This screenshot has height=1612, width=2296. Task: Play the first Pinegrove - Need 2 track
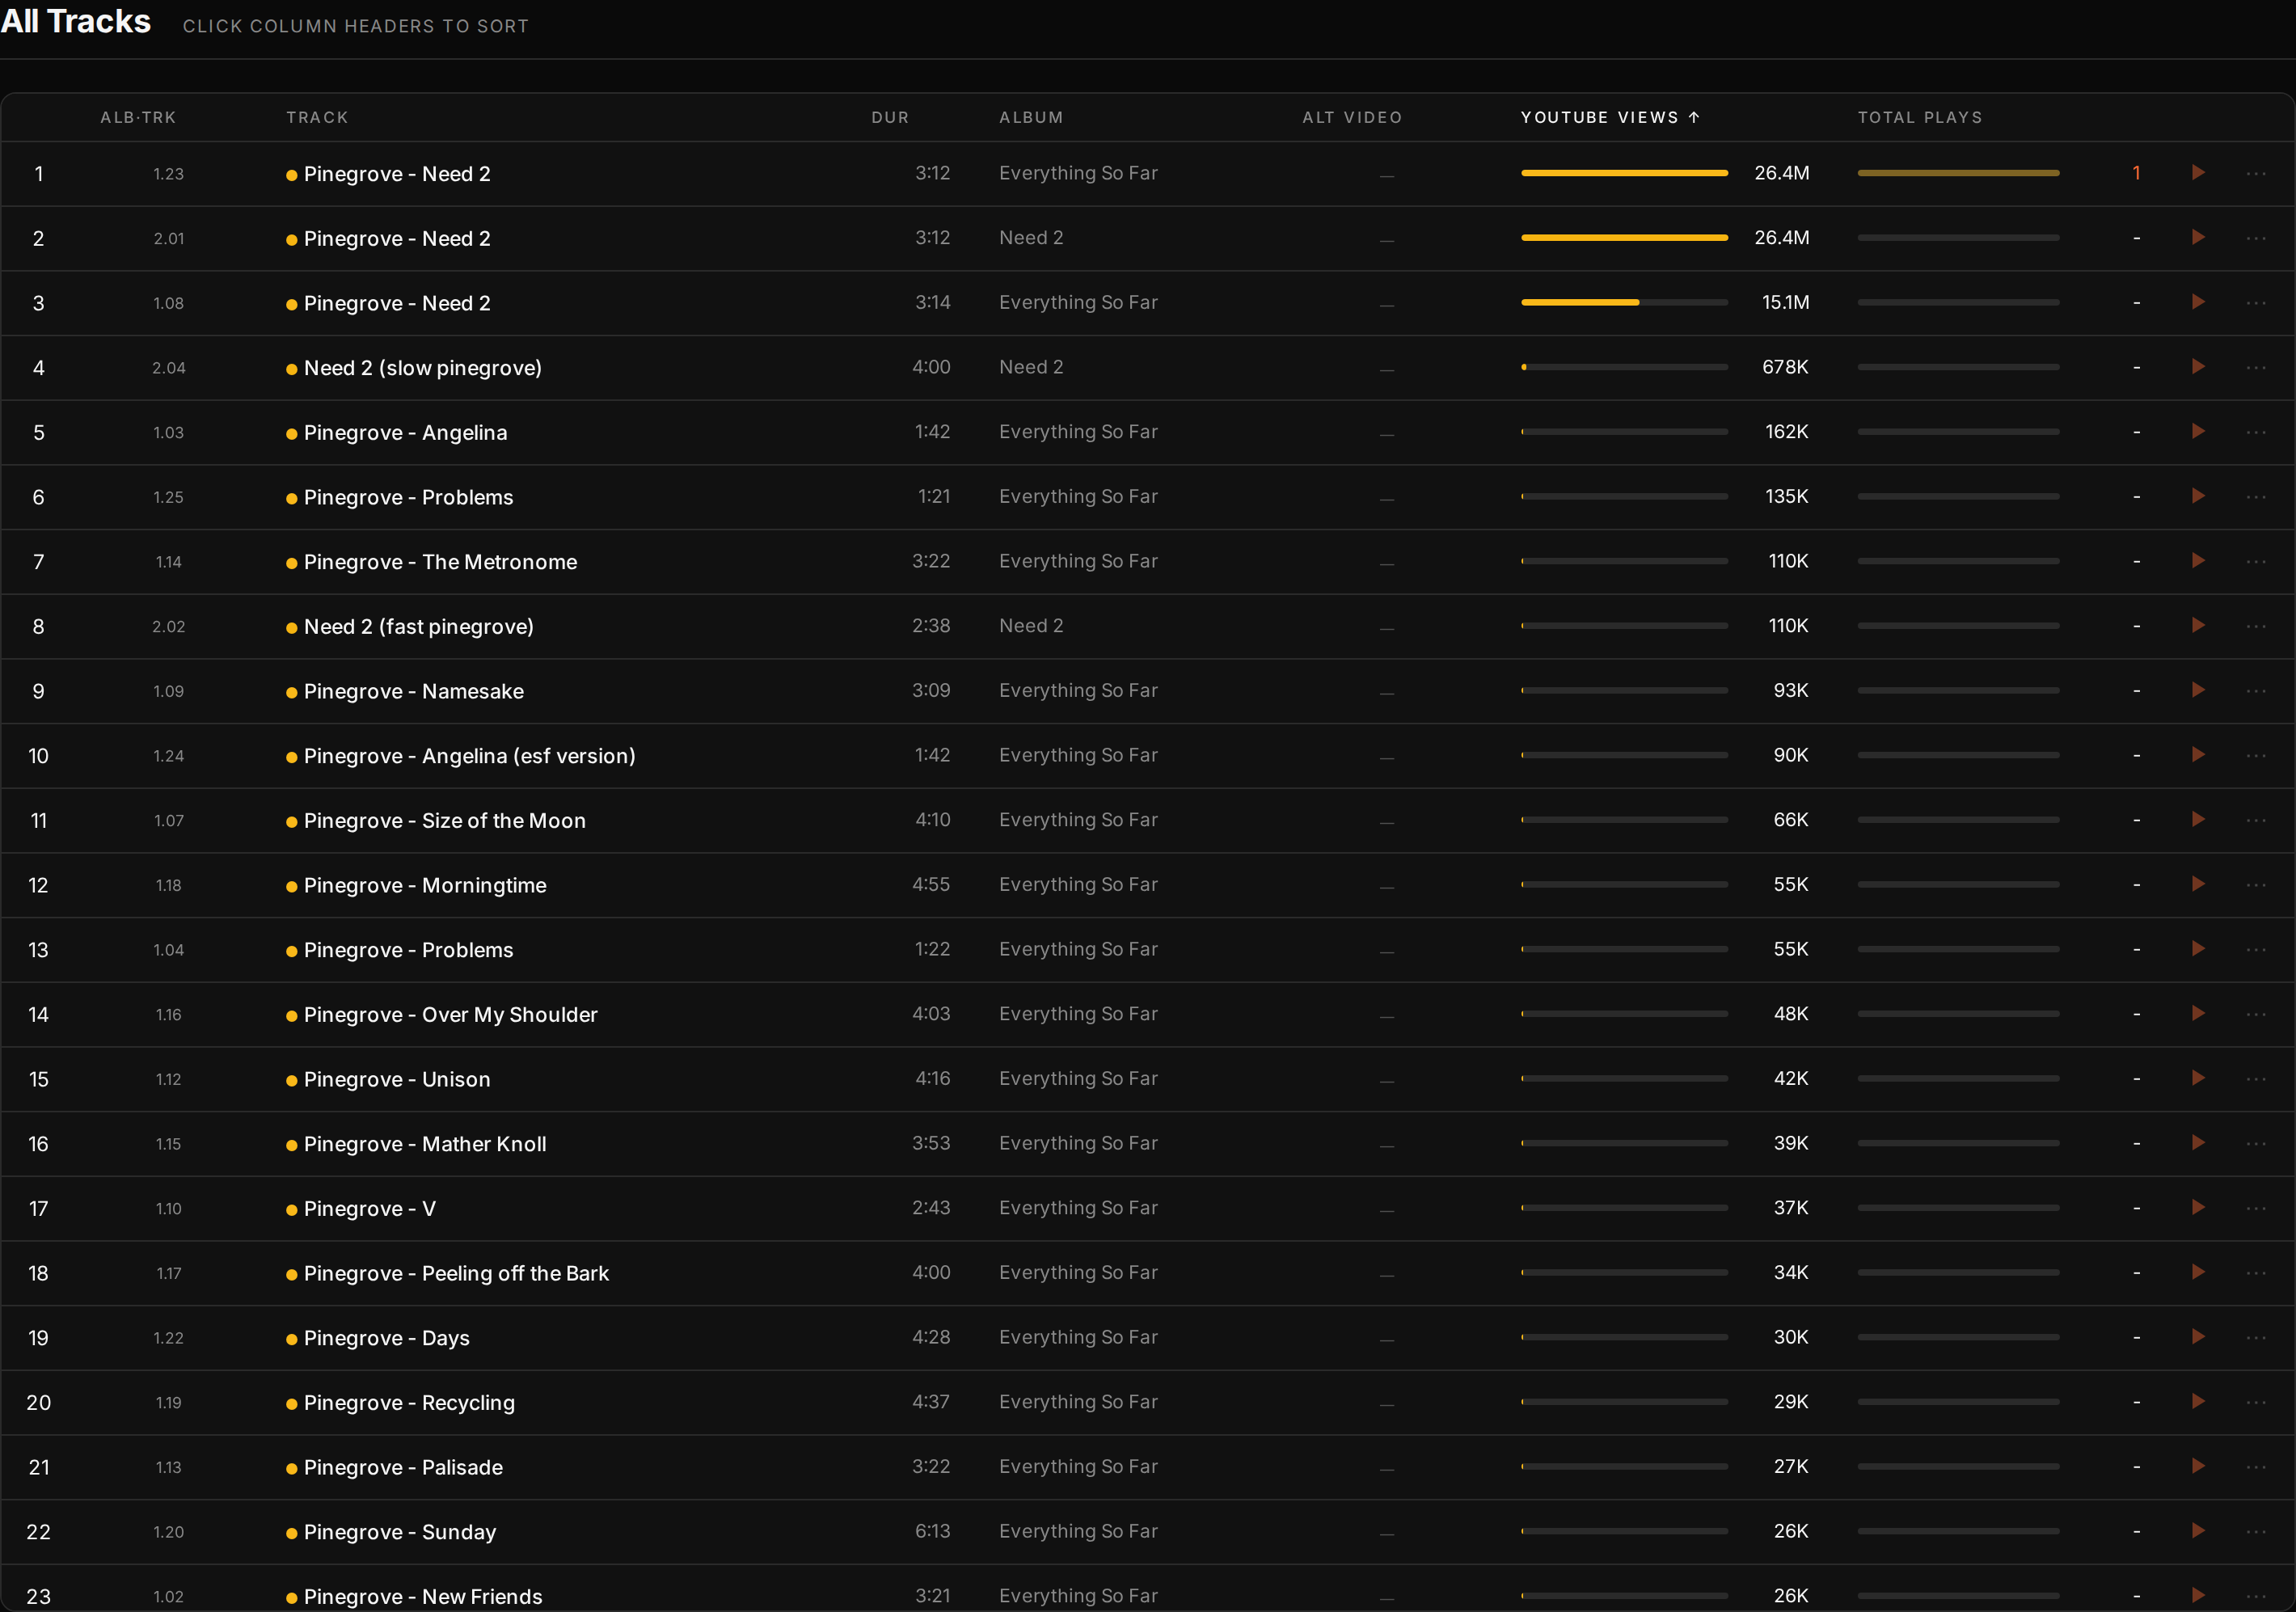tap(2198, 173)
